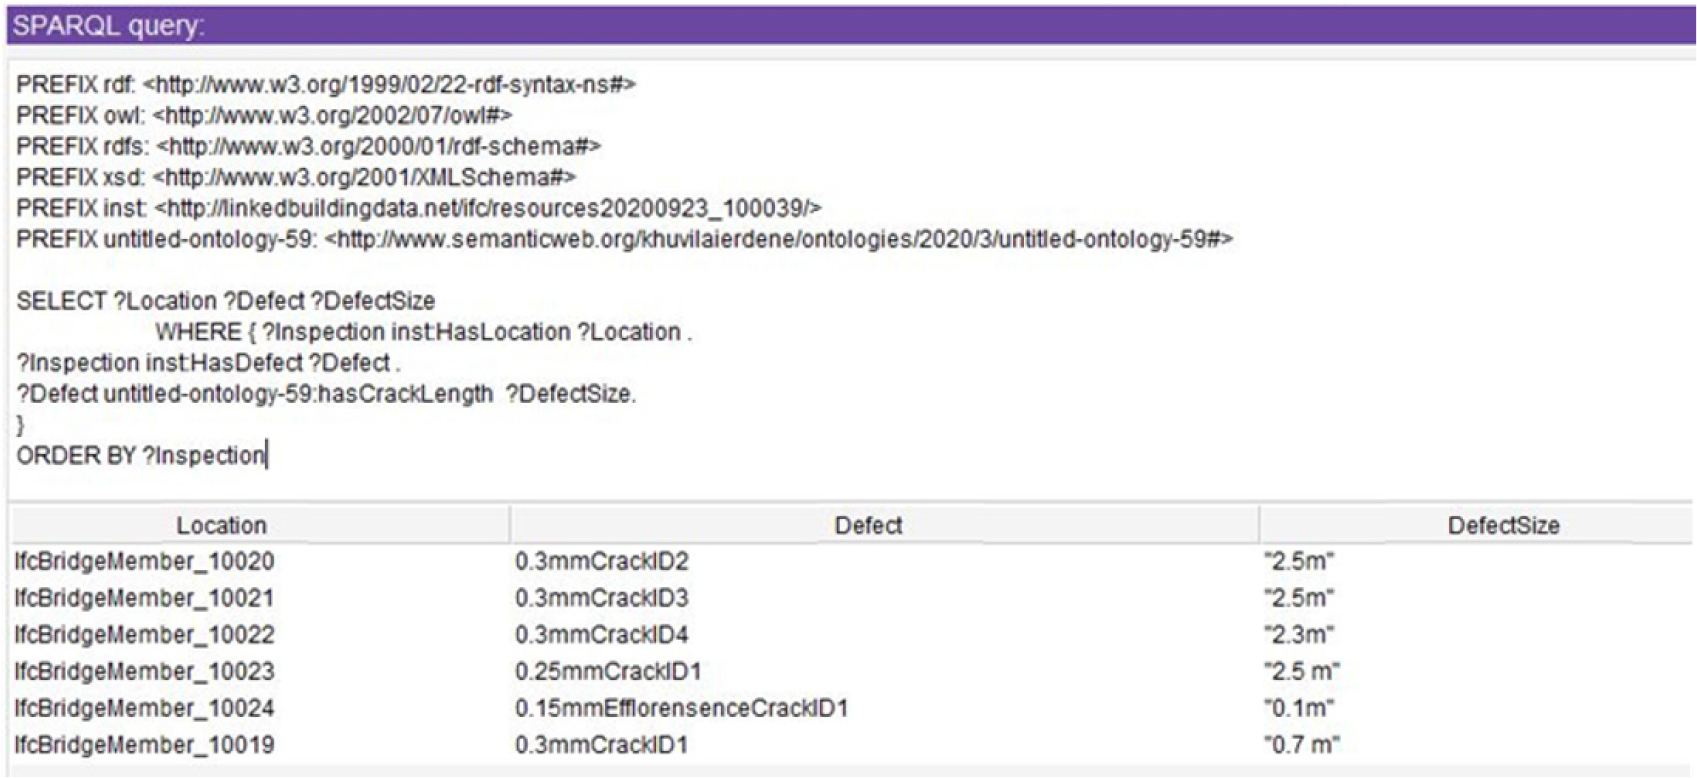The image size is (1697, 778).
Task: Select the IfcBridgeMember_10020 location cell
Action: point(144,561)
